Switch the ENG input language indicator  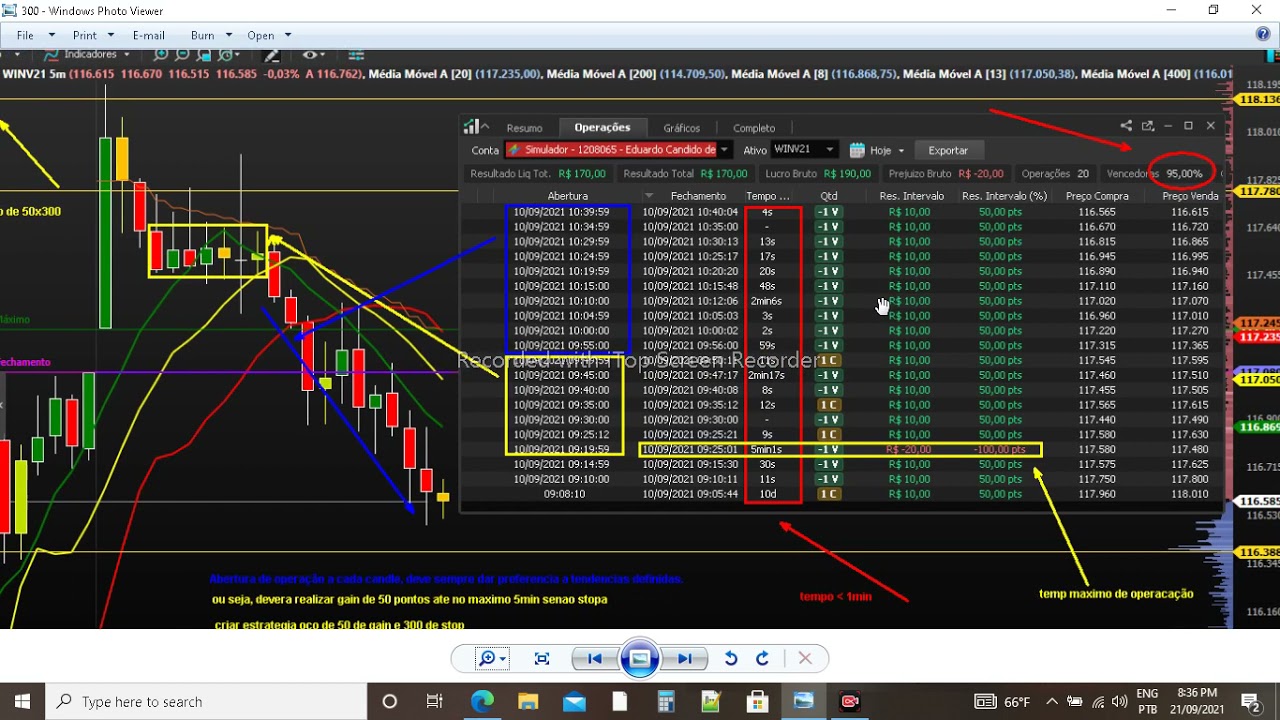click(x=1148, y=701)
